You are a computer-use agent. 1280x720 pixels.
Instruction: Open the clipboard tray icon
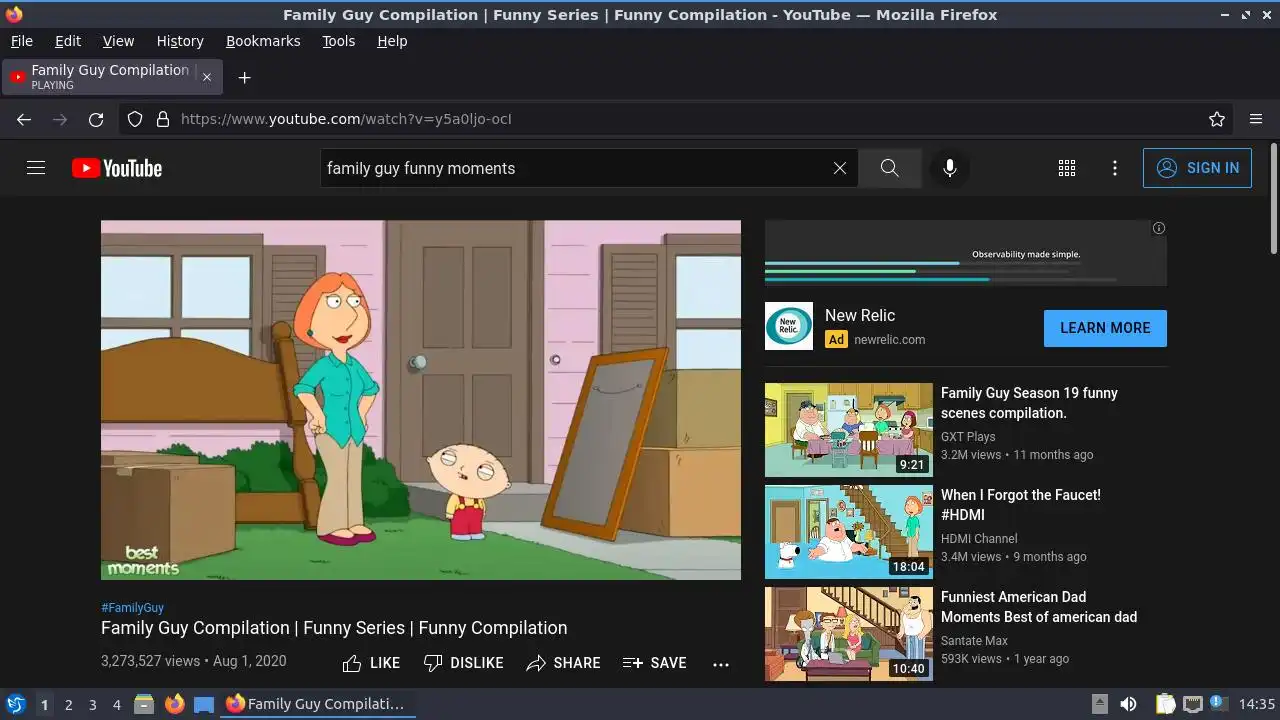pyautogui.click(x=1166, y=704)
